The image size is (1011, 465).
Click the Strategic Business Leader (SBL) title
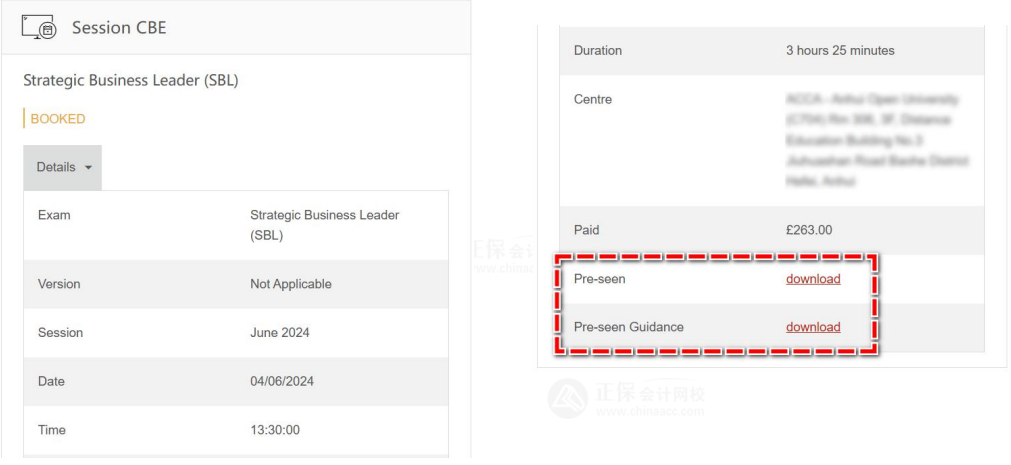(x=130, y=80)
